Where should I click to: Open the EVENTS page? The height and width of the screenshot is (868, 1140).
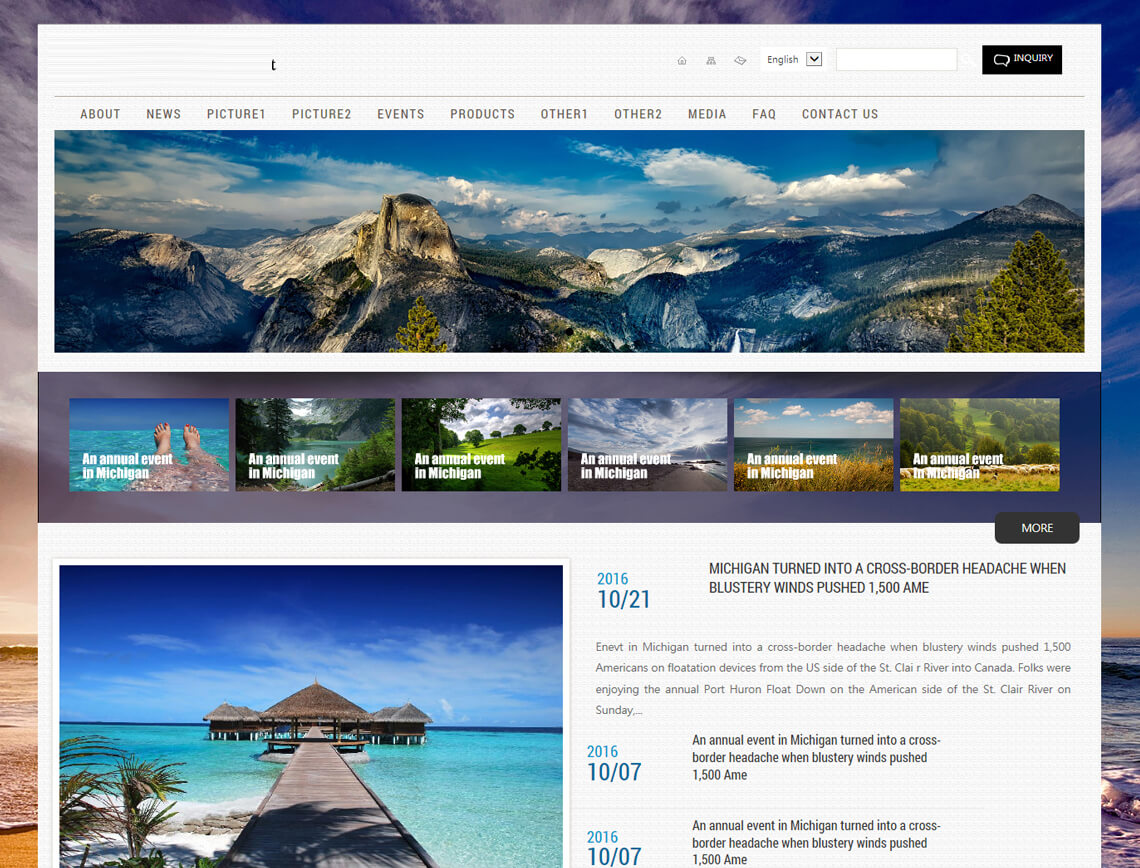click(401, 114)
